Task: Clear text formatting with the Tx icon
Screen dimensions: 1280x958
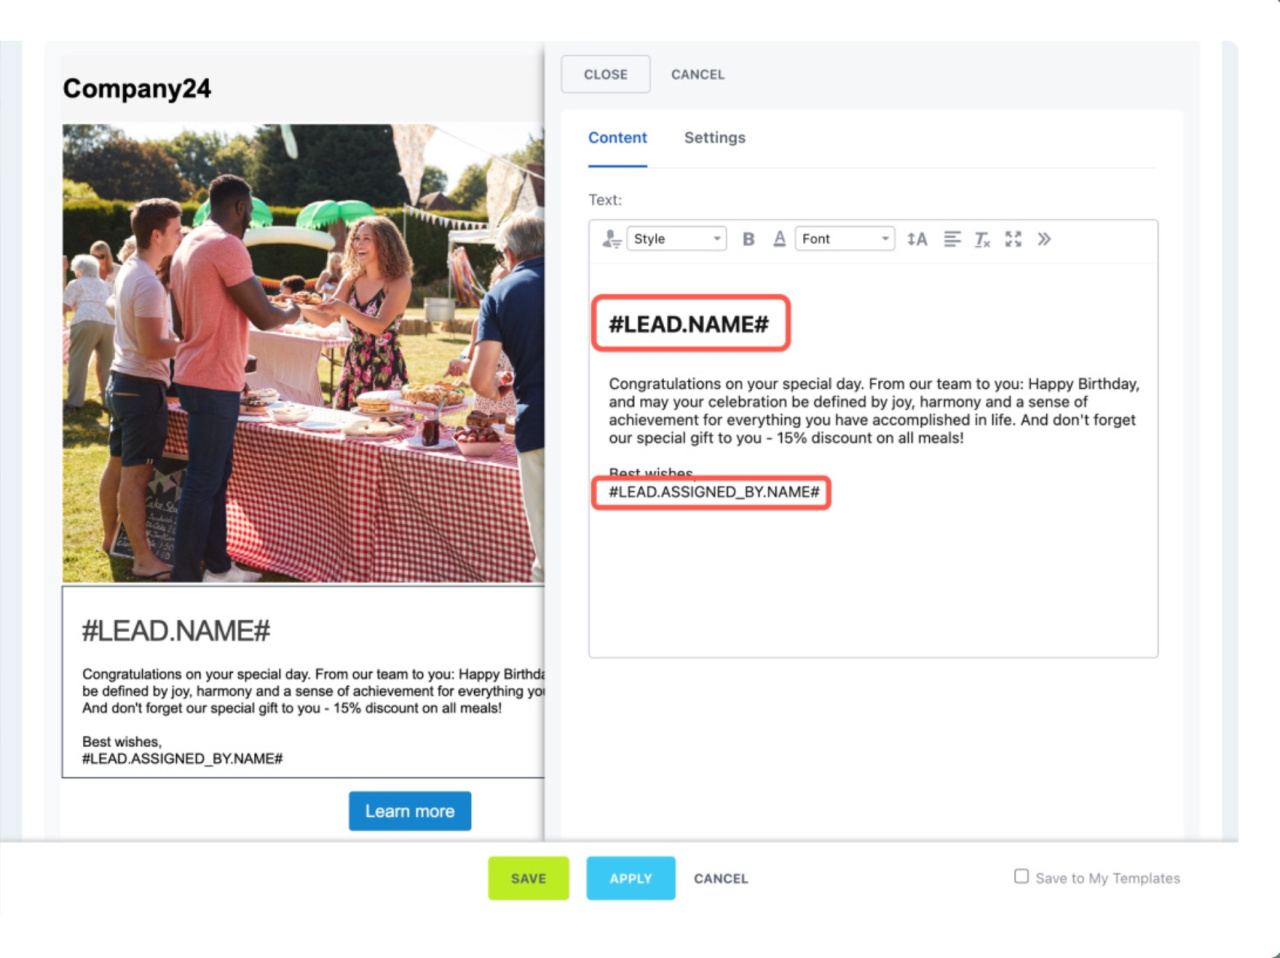Action: tap(982, 239)
